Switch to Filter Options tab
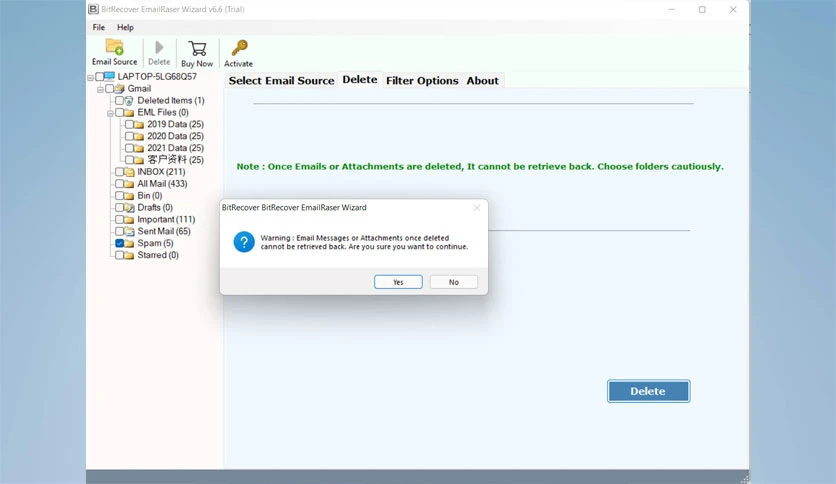The height and width of the screenshot is (484, 836). click(422, 80)
